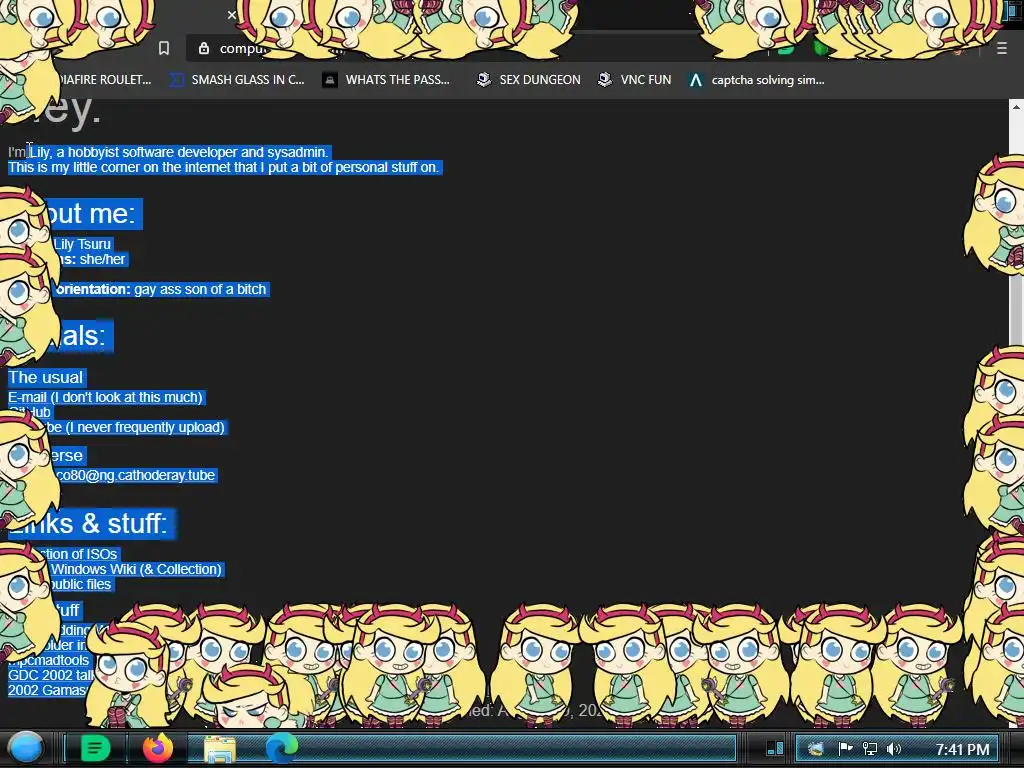Open the 'tion of ISOs' link
Image resolution: width=1024 pixels, height=768 pixels.
(78, 554)
